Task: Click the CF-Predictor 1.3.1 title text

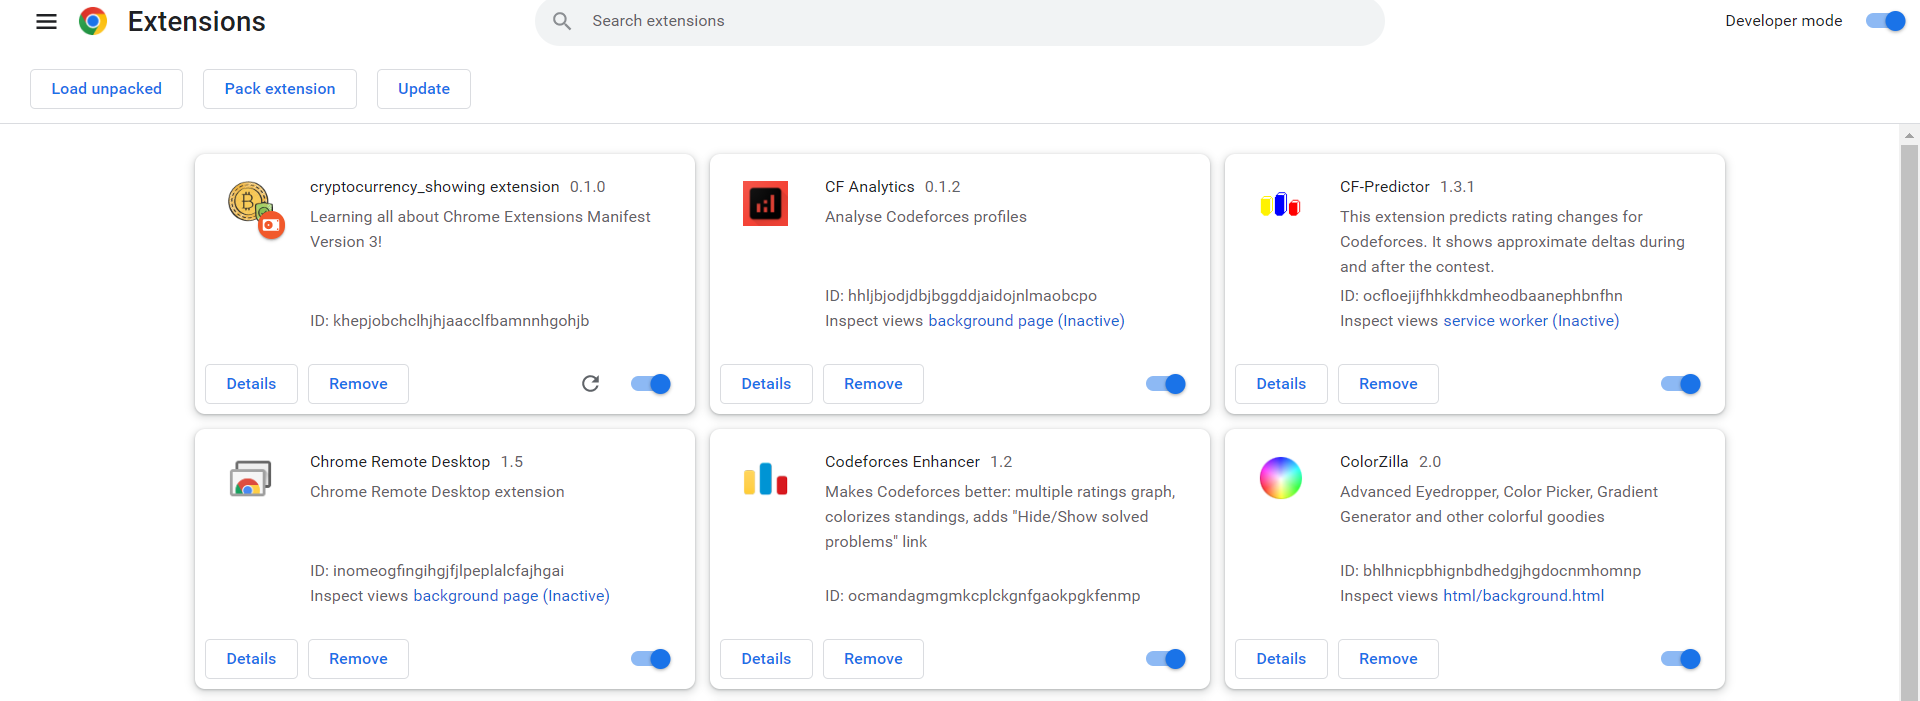Action: (1407, 187)
